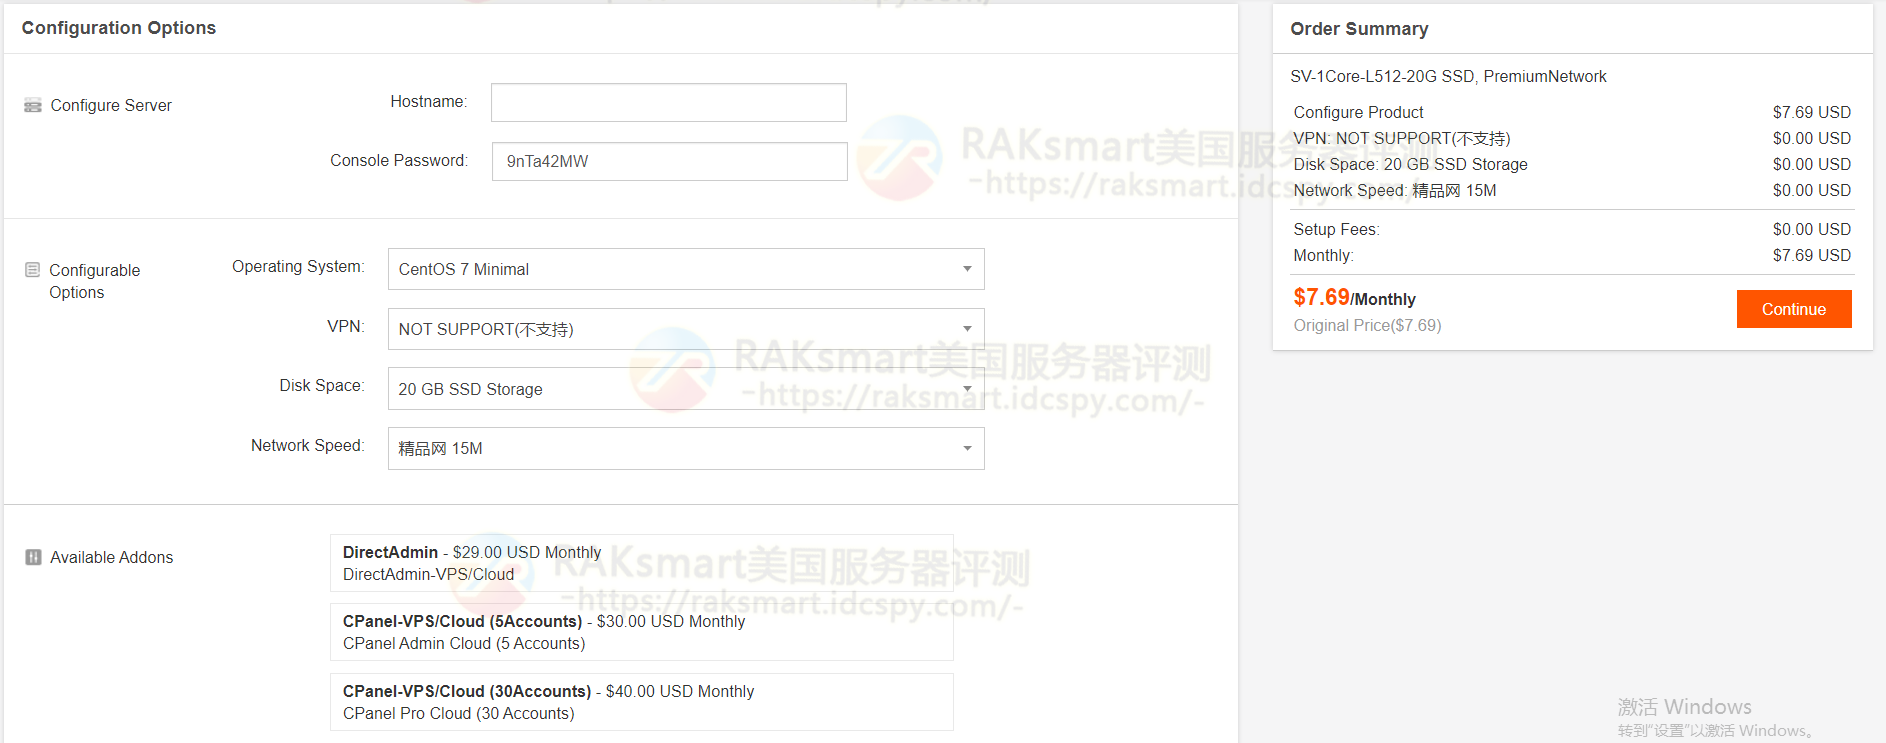Screen dimensions: 1886x743
Task: Click the Available Addons icon
Action: (x=33, y=557)
